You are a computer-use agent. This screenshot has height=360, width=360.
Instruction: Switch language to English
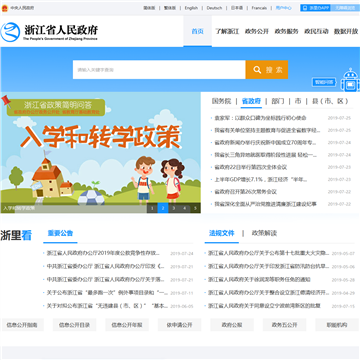point(191,8)
